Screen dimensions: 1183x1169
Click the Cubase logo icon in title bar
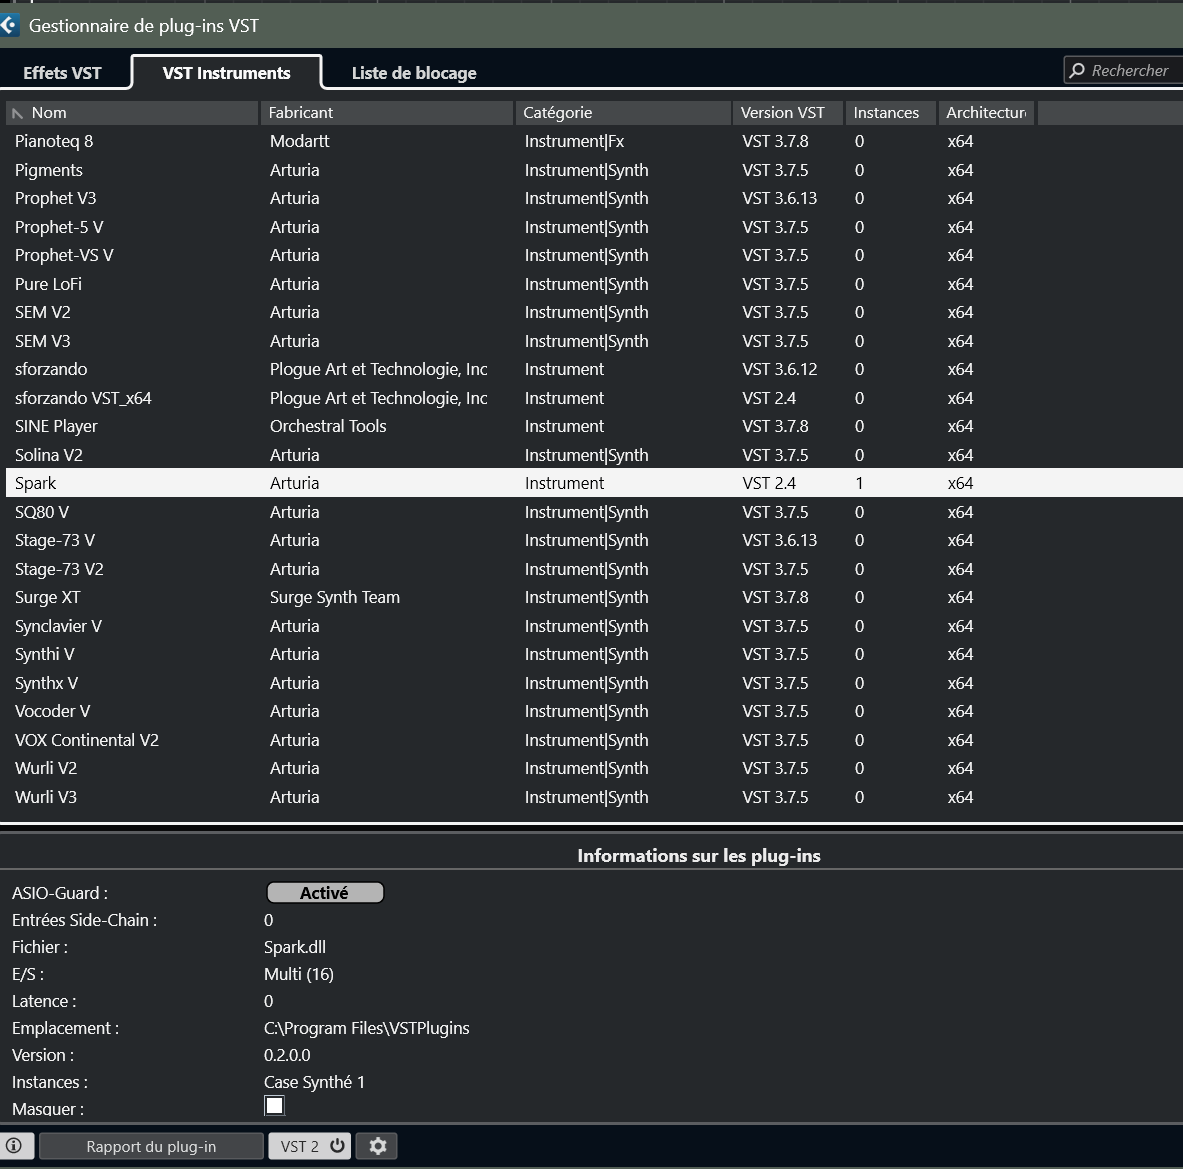click(10, 25)
